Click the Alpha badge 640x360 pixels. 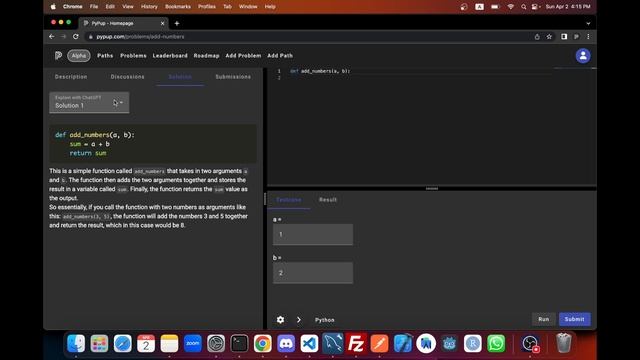79,56
